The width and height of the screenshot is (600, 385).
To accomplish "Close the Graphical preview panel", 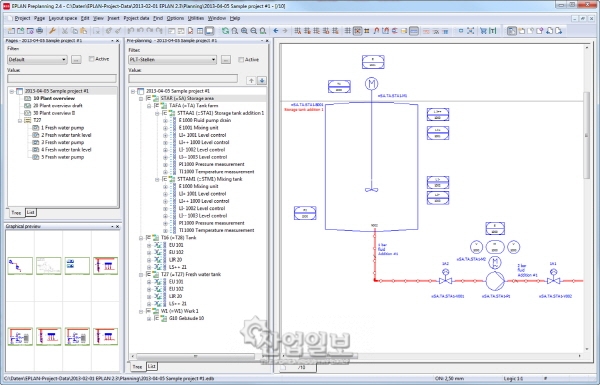I will point(117,227).
